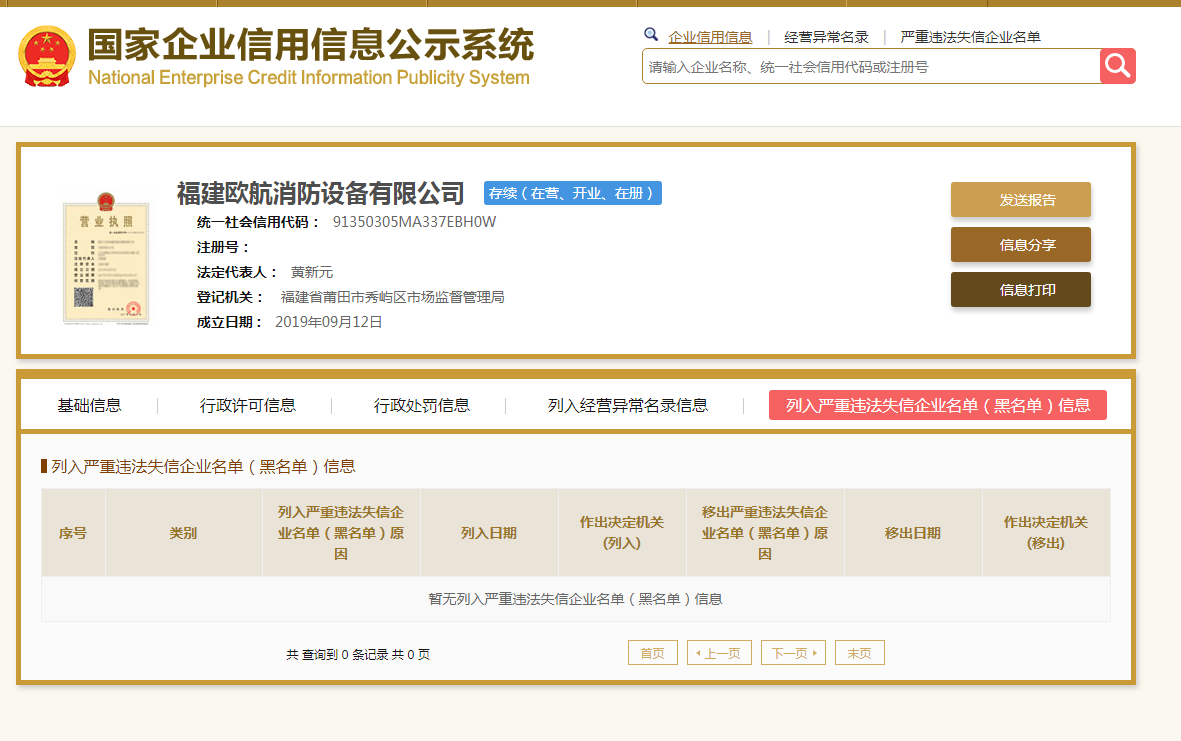Switch to the 基础信息 tab

pos(90,405)
